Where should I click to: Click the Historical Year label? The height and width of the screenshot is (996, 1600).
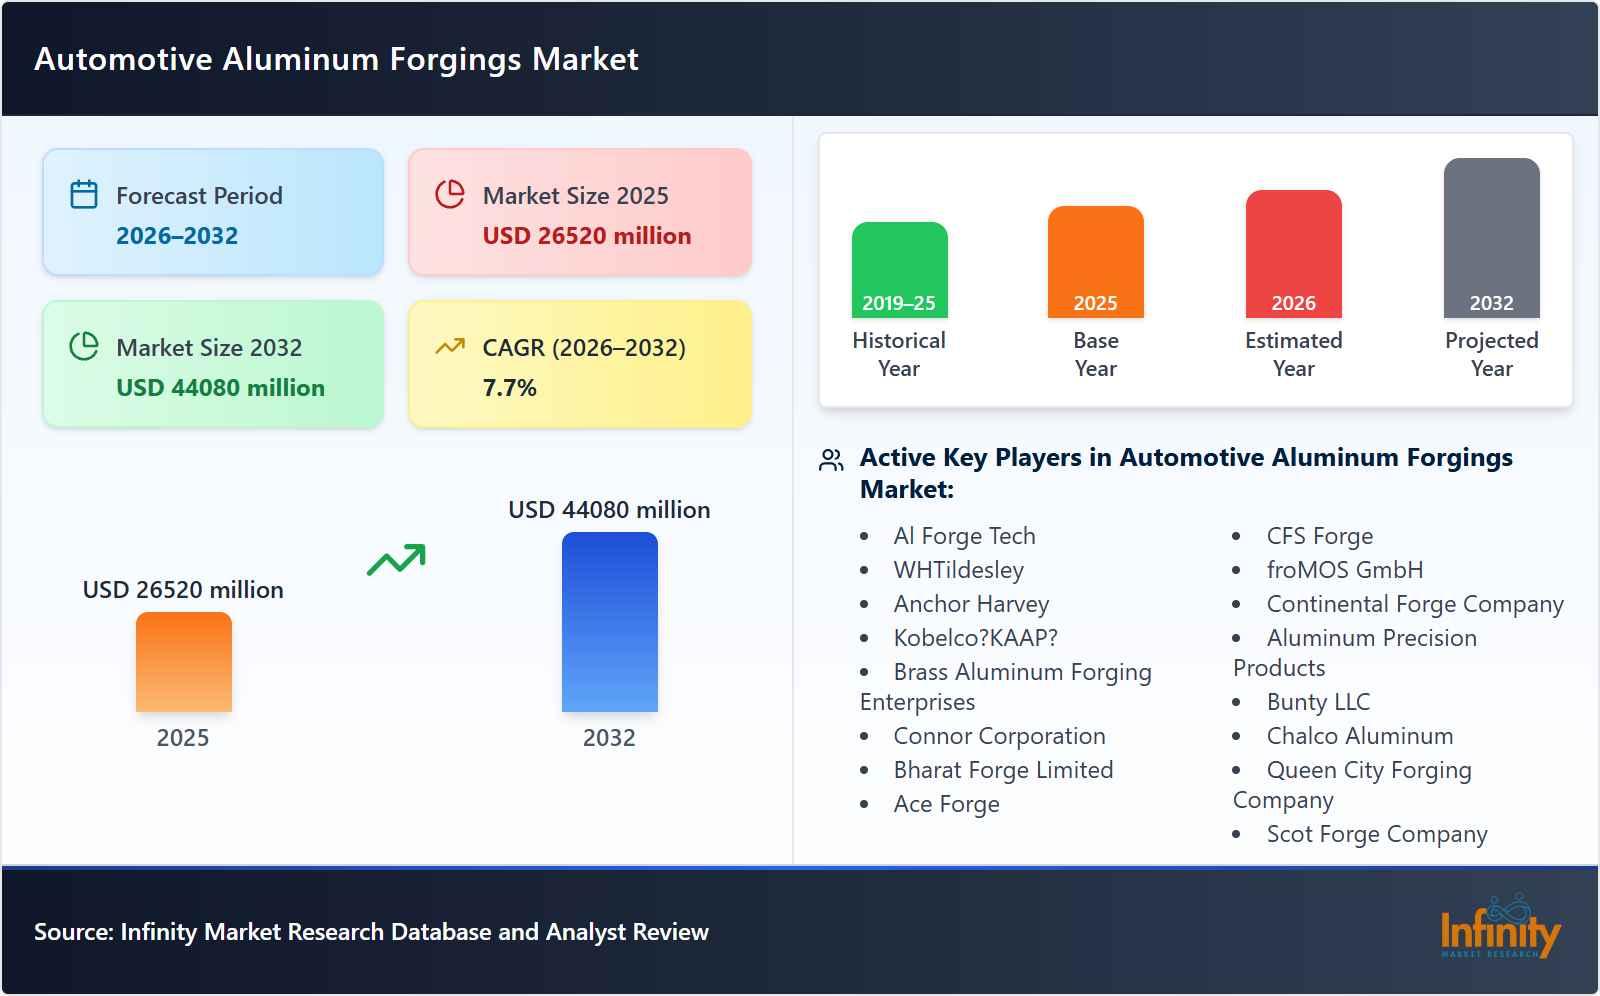tap(899, 354)
